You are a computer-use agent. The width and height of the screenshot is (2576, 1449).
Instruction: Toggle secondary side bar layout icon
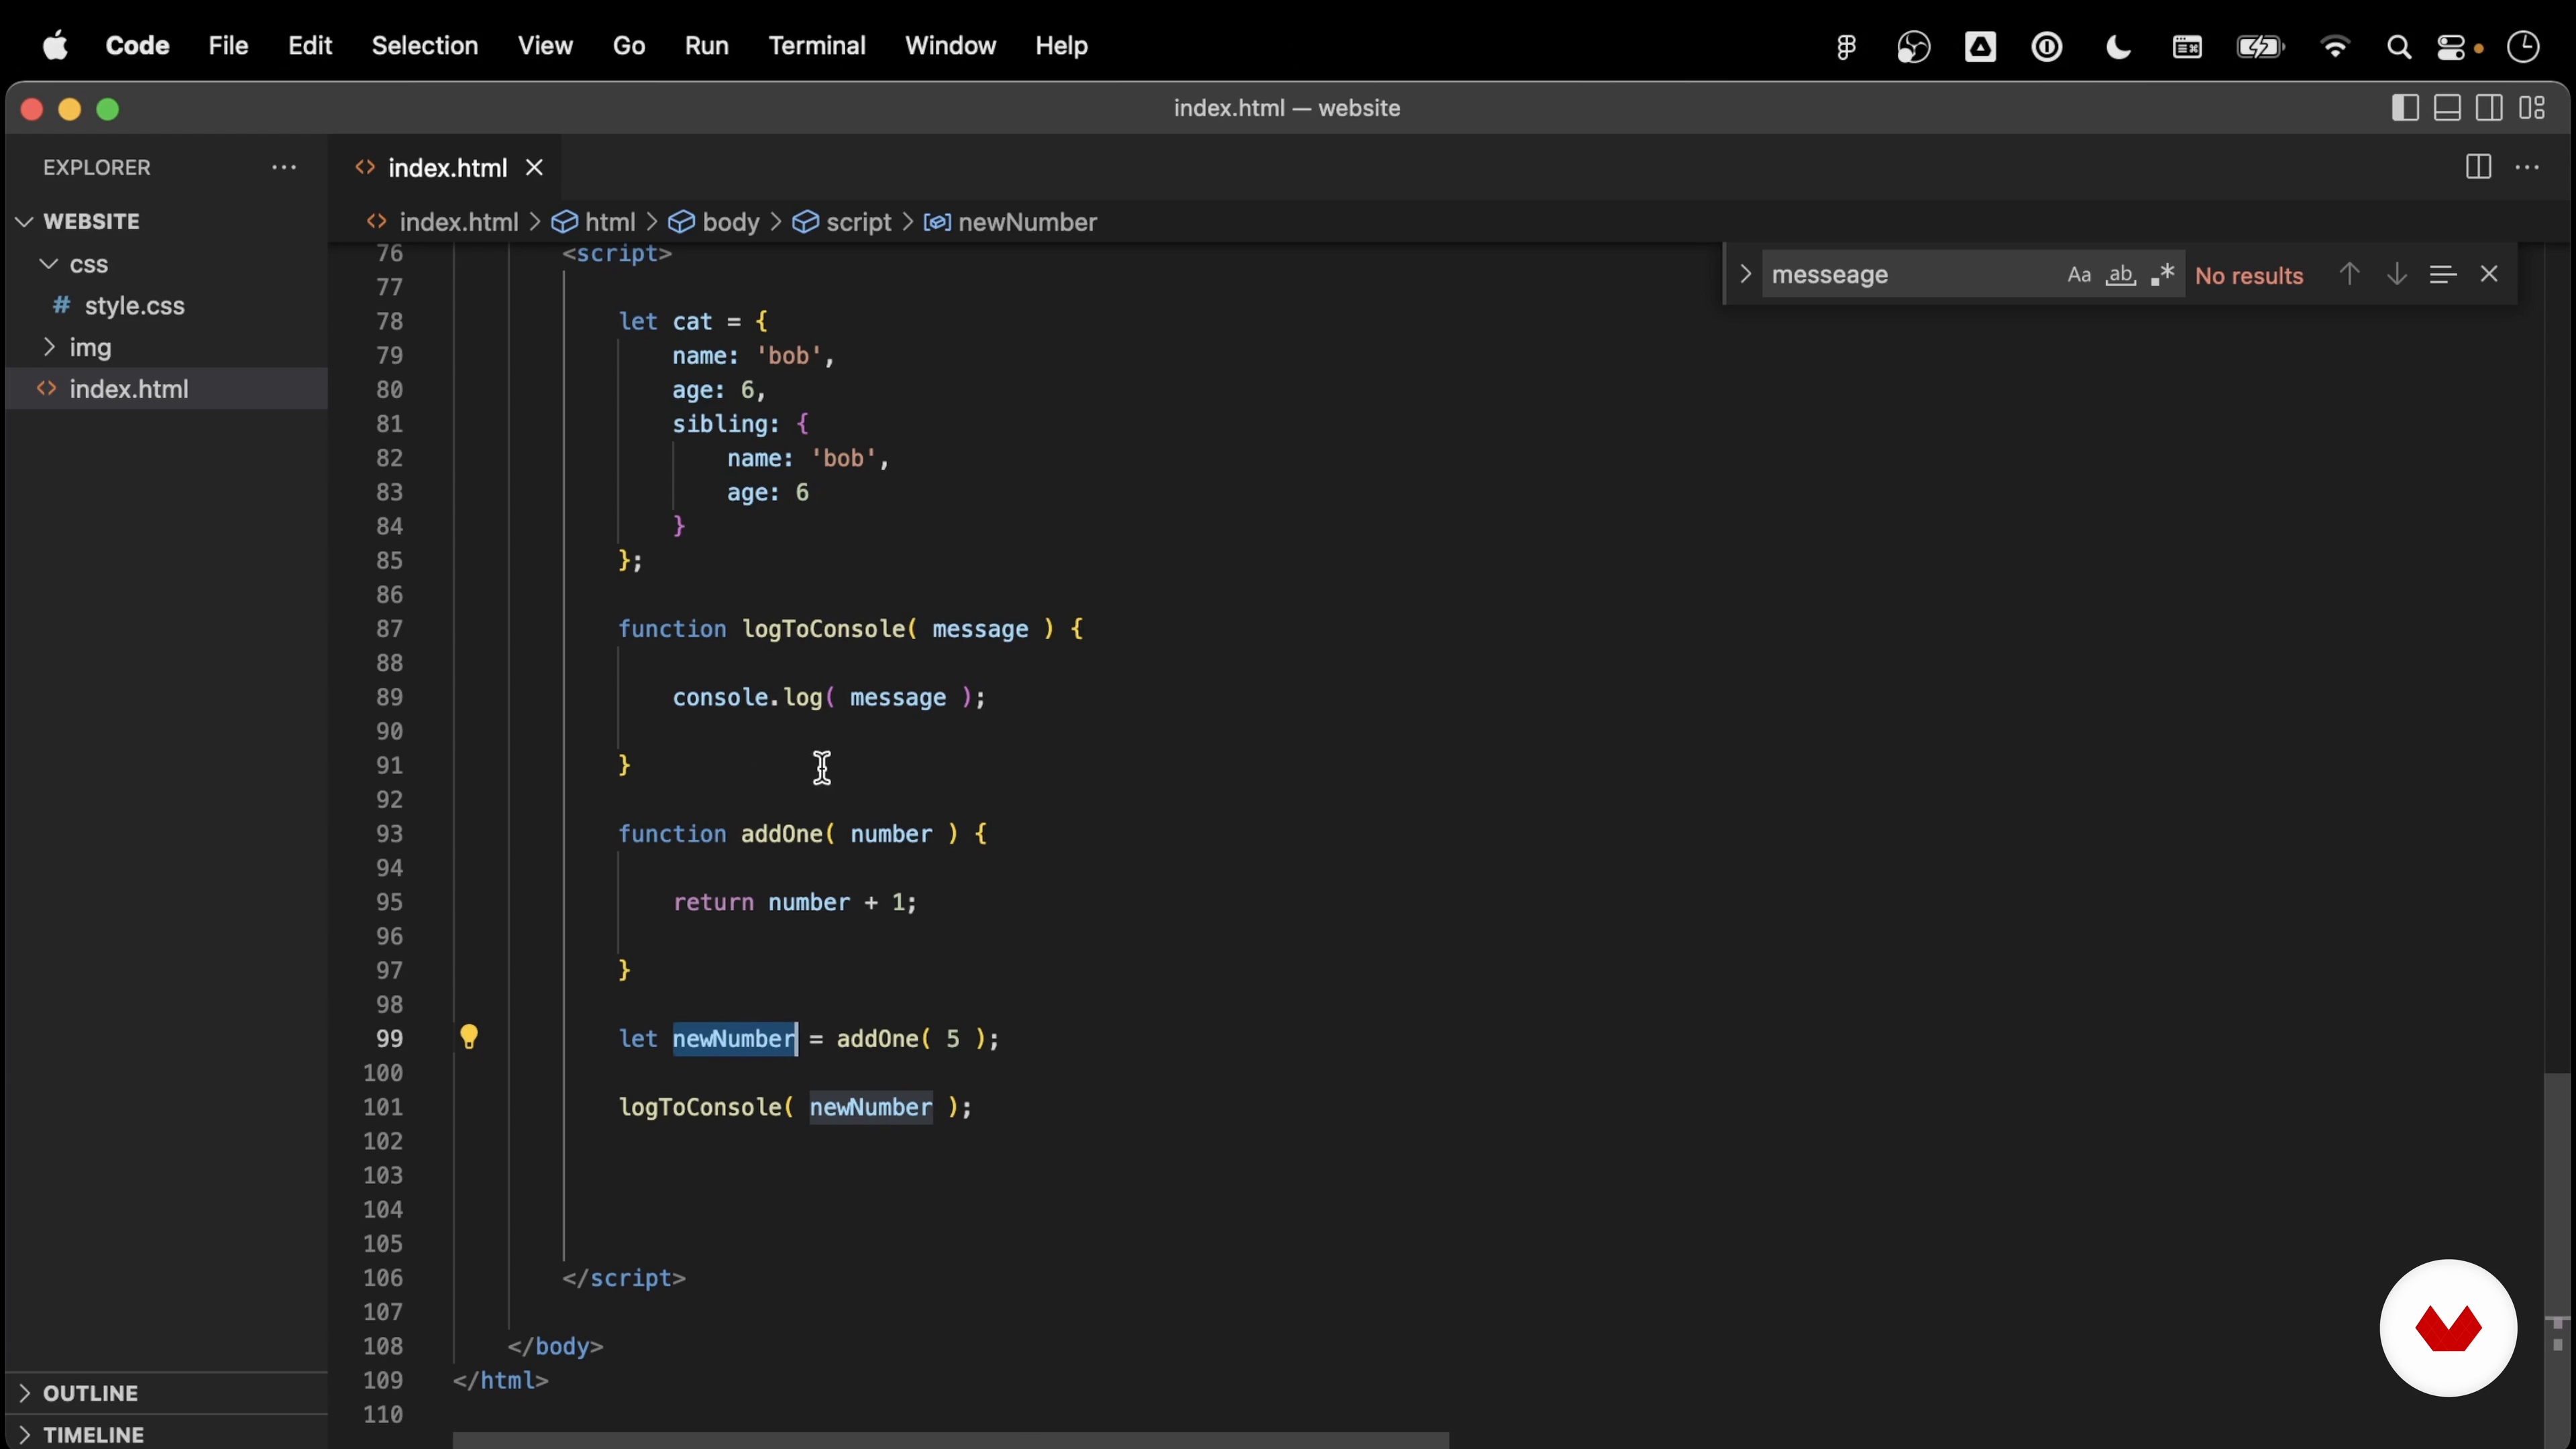tap(2490, 108)
